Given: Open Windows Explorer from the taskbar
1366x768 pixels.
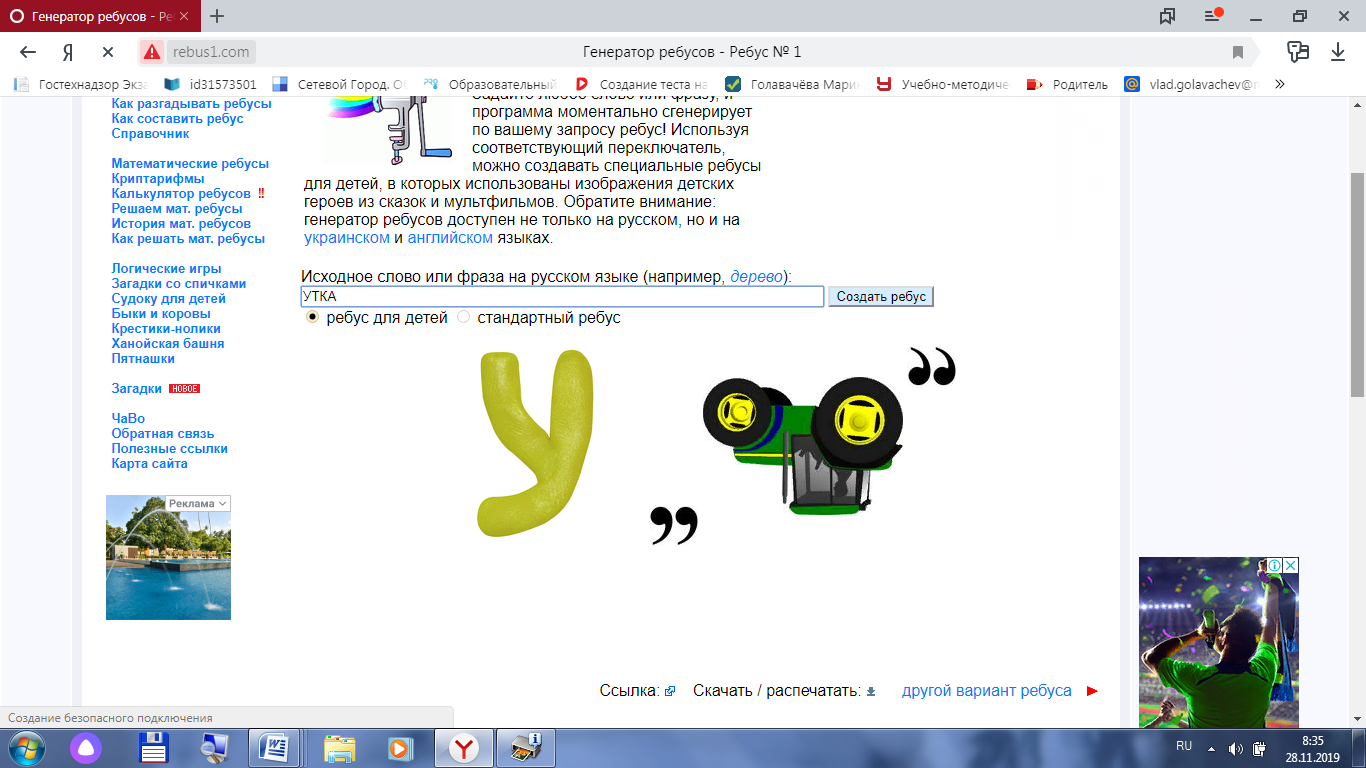Looking at the screenshot, I should (x=340, y=748).
